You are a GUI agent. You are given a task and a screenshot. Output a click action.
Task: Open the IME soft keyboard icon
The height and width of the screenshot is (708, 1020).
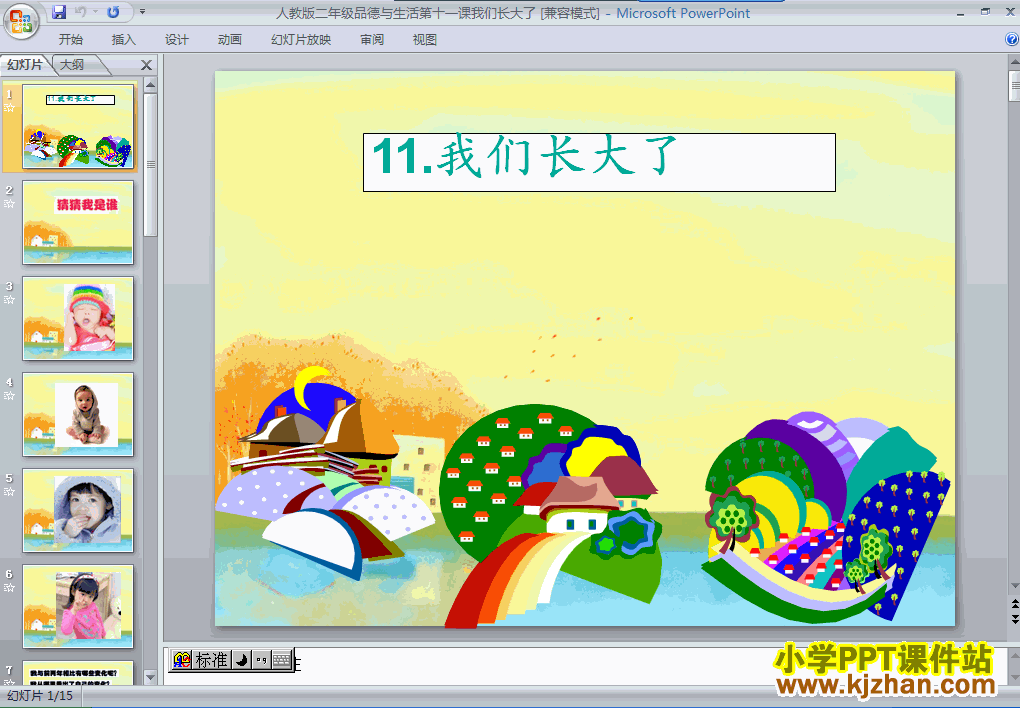[x=282, y=660]
